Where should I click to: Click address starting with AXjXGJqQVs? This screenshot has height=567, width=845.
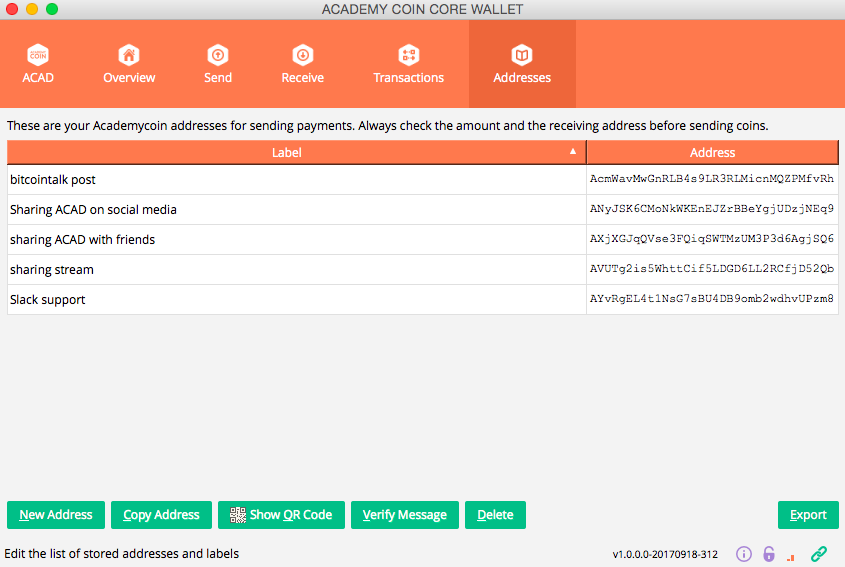(x=712, y=239)
